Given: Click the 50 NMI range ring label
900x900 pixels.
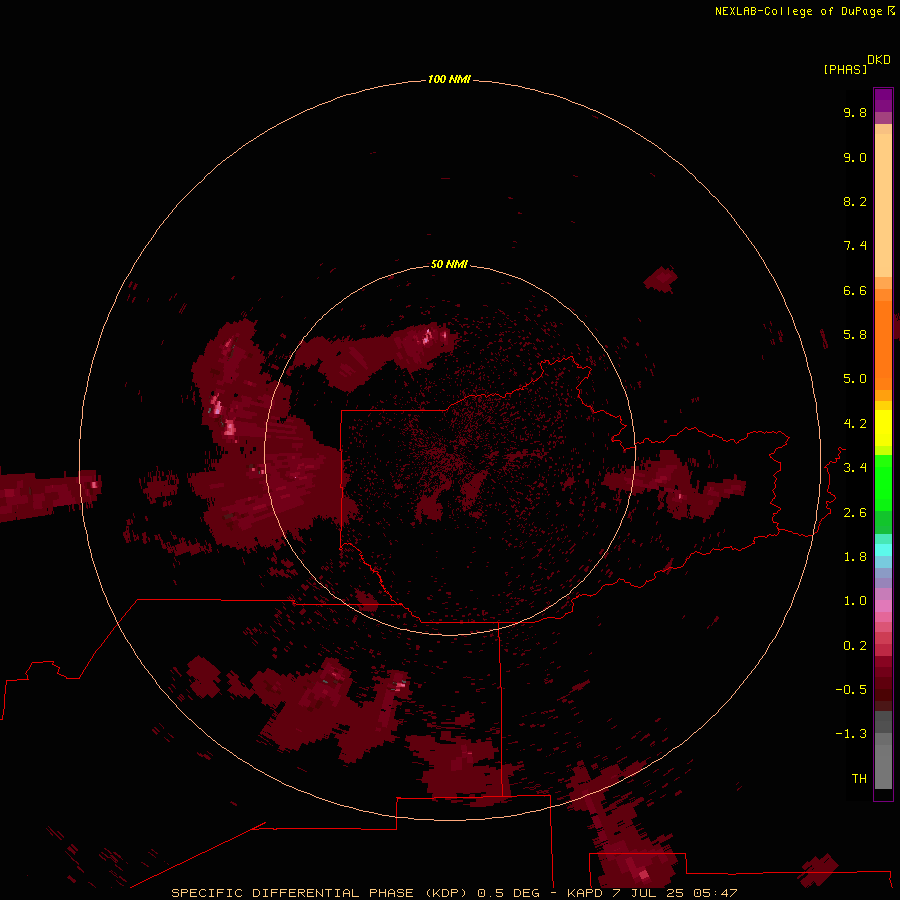Looking at the screenshot, I should tap(449, 264).
